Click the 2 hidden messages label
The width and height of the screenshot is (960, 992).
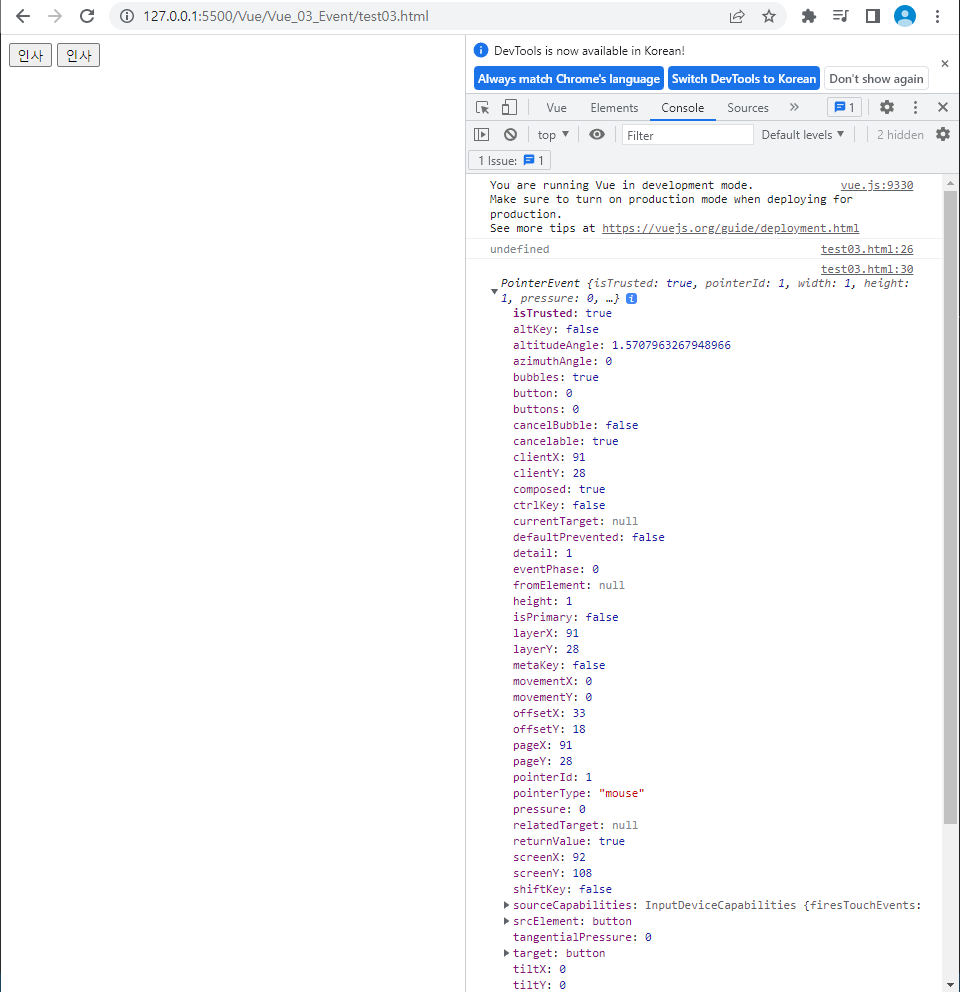click(900, 135)
